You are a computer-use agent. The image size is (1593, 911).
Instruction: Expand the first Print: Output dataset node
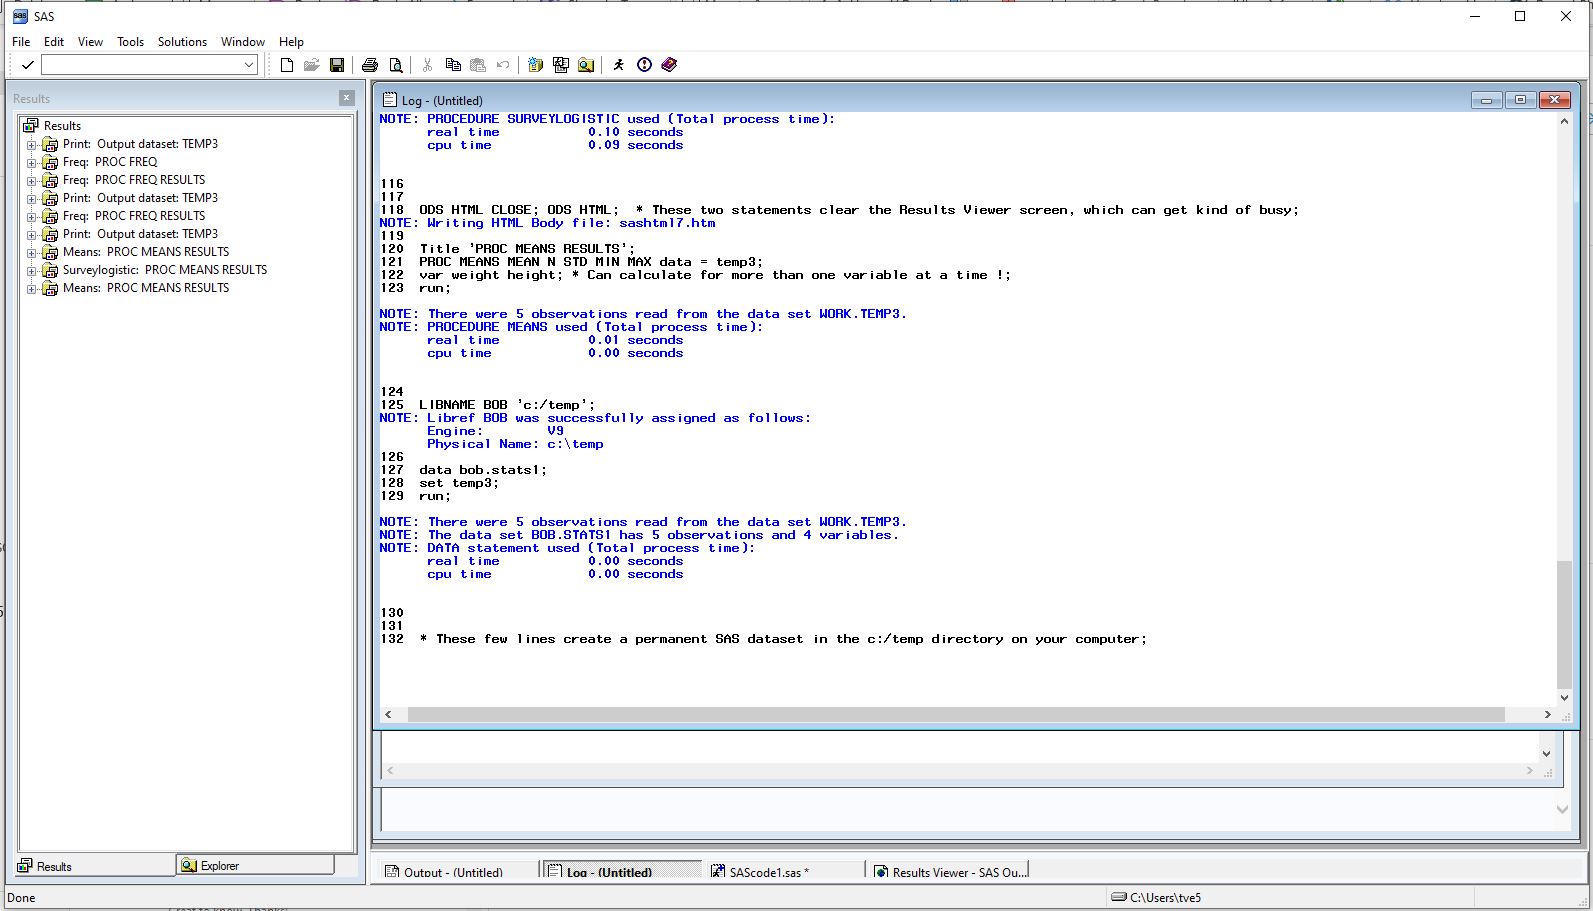coord(31,145)
